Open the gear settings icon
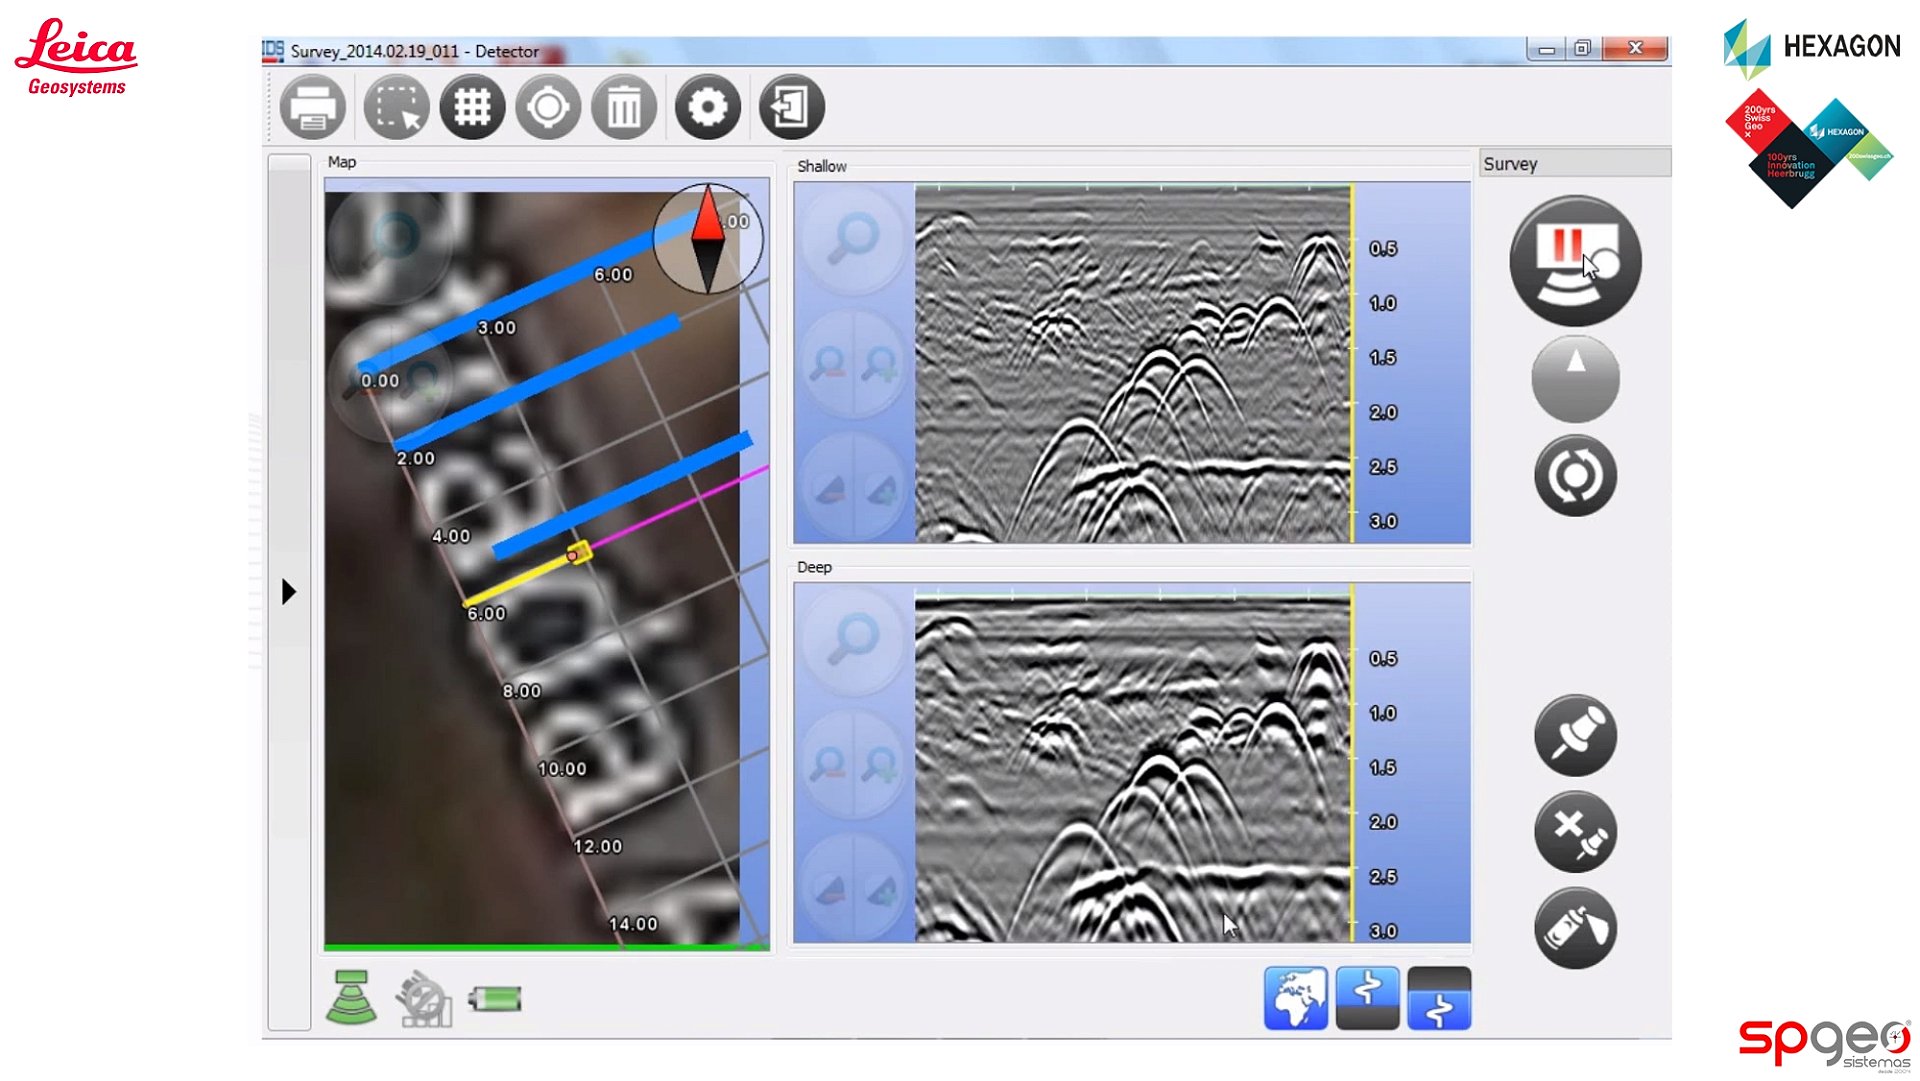This screenshot has height=1081, width=1920. tap(708, 107)
